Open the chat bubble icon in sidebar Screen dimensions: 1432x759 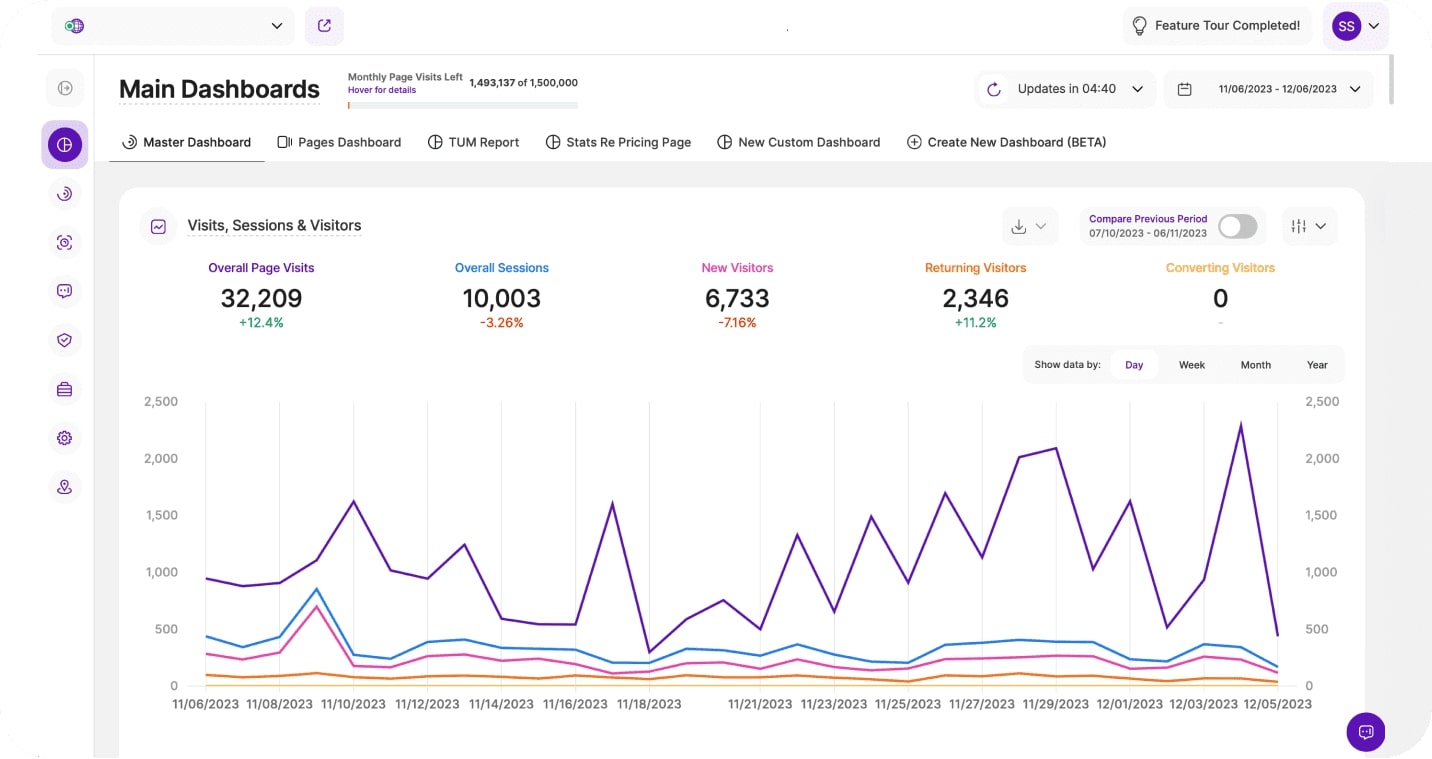tap(65, 291)
